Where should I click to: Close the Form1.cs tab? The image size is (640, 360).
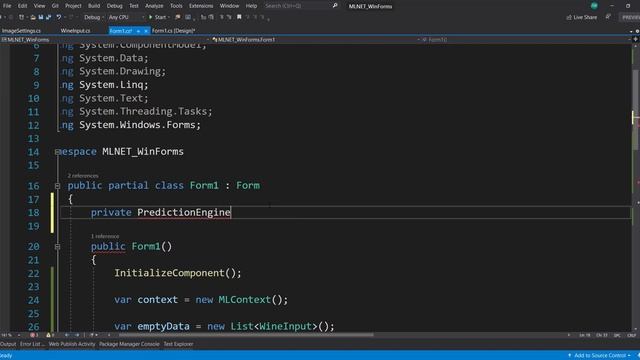click(x=146, y=31)
